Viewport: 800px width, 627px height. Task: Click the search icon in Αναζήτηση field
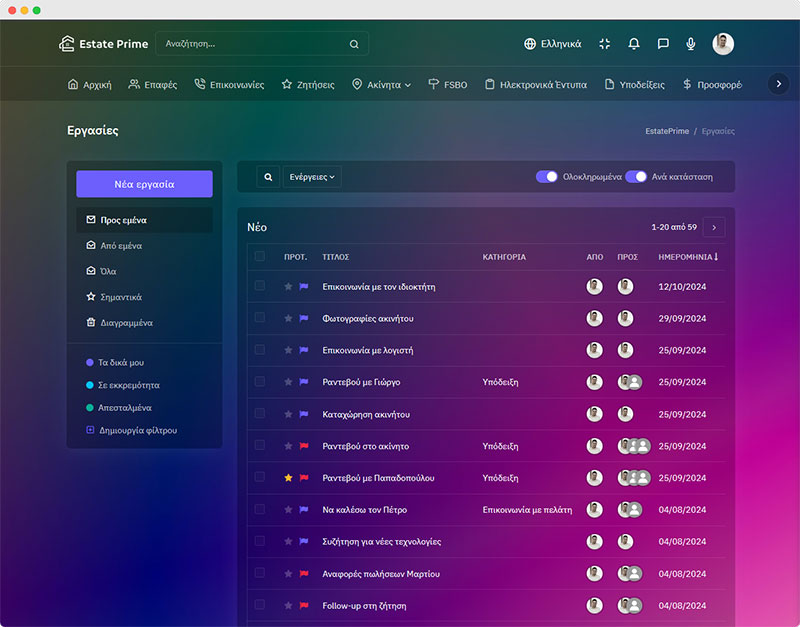pyautogui.click(x=354, y=44)
